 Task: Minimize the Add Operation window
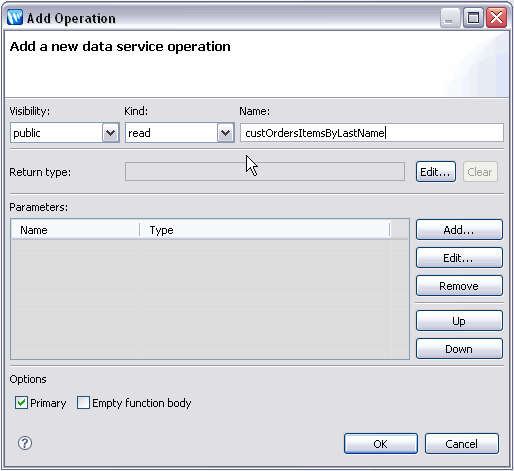pyautogui.click(x=450, y=18)
